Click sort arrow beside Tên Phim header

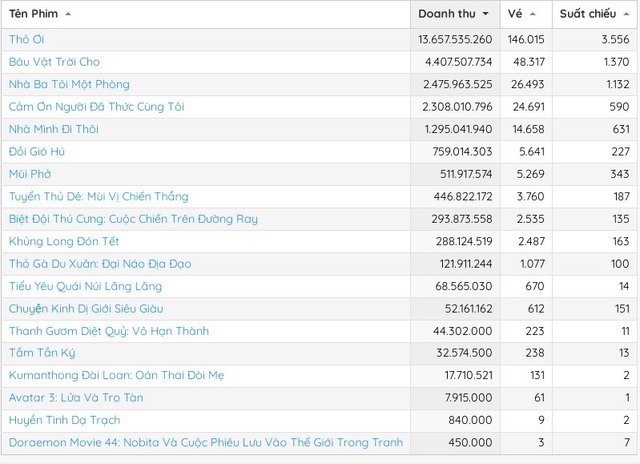68,15
